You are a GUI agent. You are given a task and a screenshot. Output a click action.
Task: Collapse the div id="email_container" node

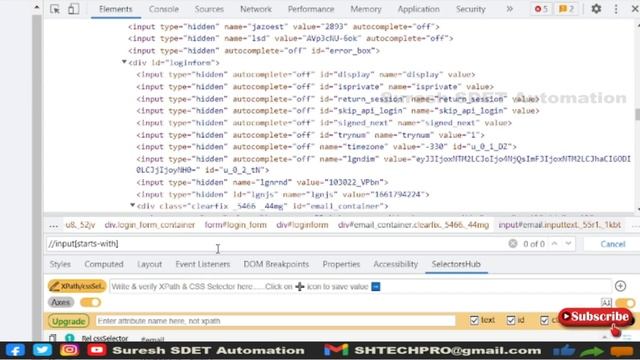pos(132,205)
